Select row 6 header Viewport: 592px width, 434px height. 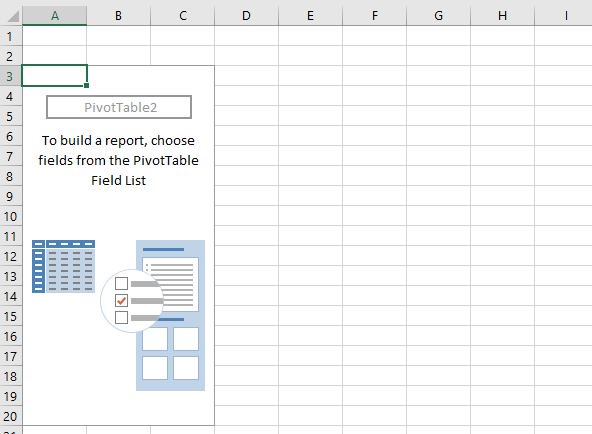point(11,136)
